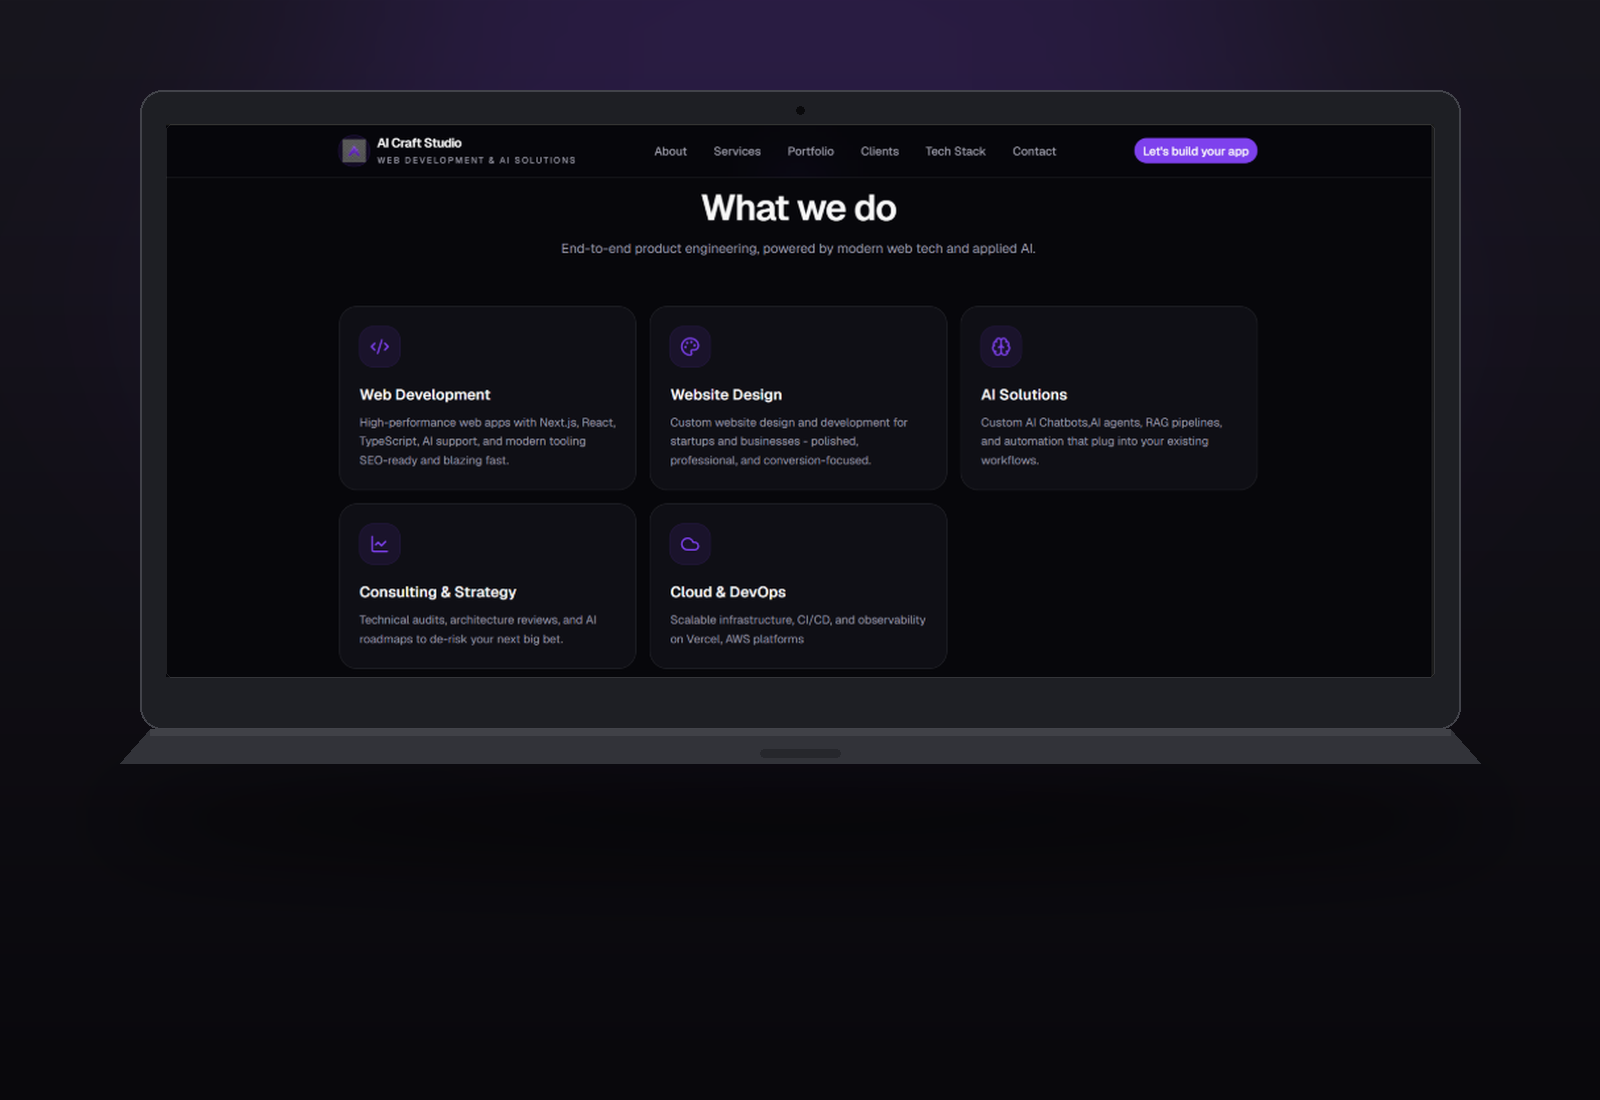Click the brain icon on AI Solutions
This screenshot has height=1100, width=1600.
tap(1001, 347)
